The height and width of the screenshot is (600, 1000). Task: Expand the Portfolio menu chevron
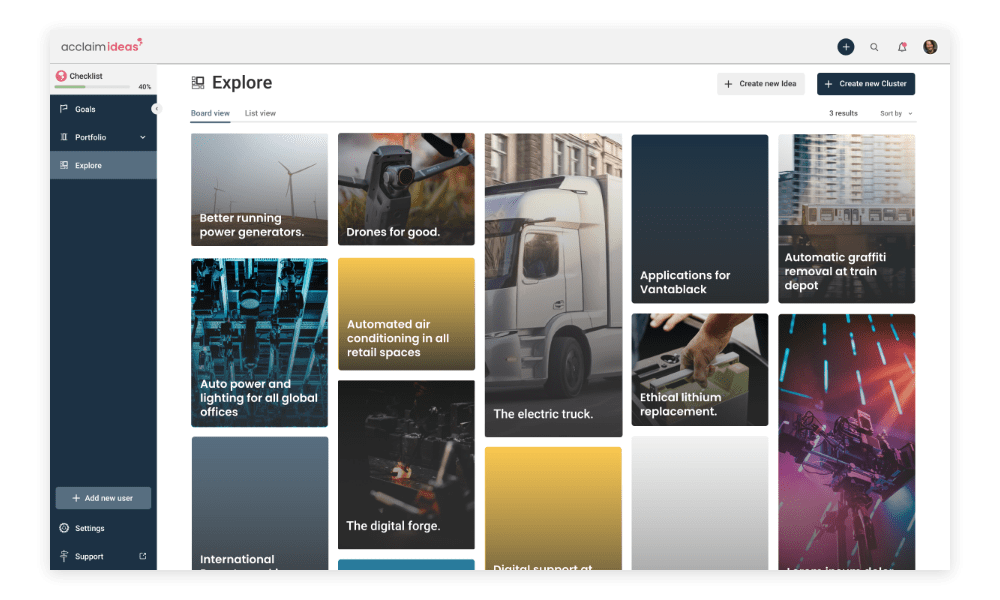pos(143,137)
